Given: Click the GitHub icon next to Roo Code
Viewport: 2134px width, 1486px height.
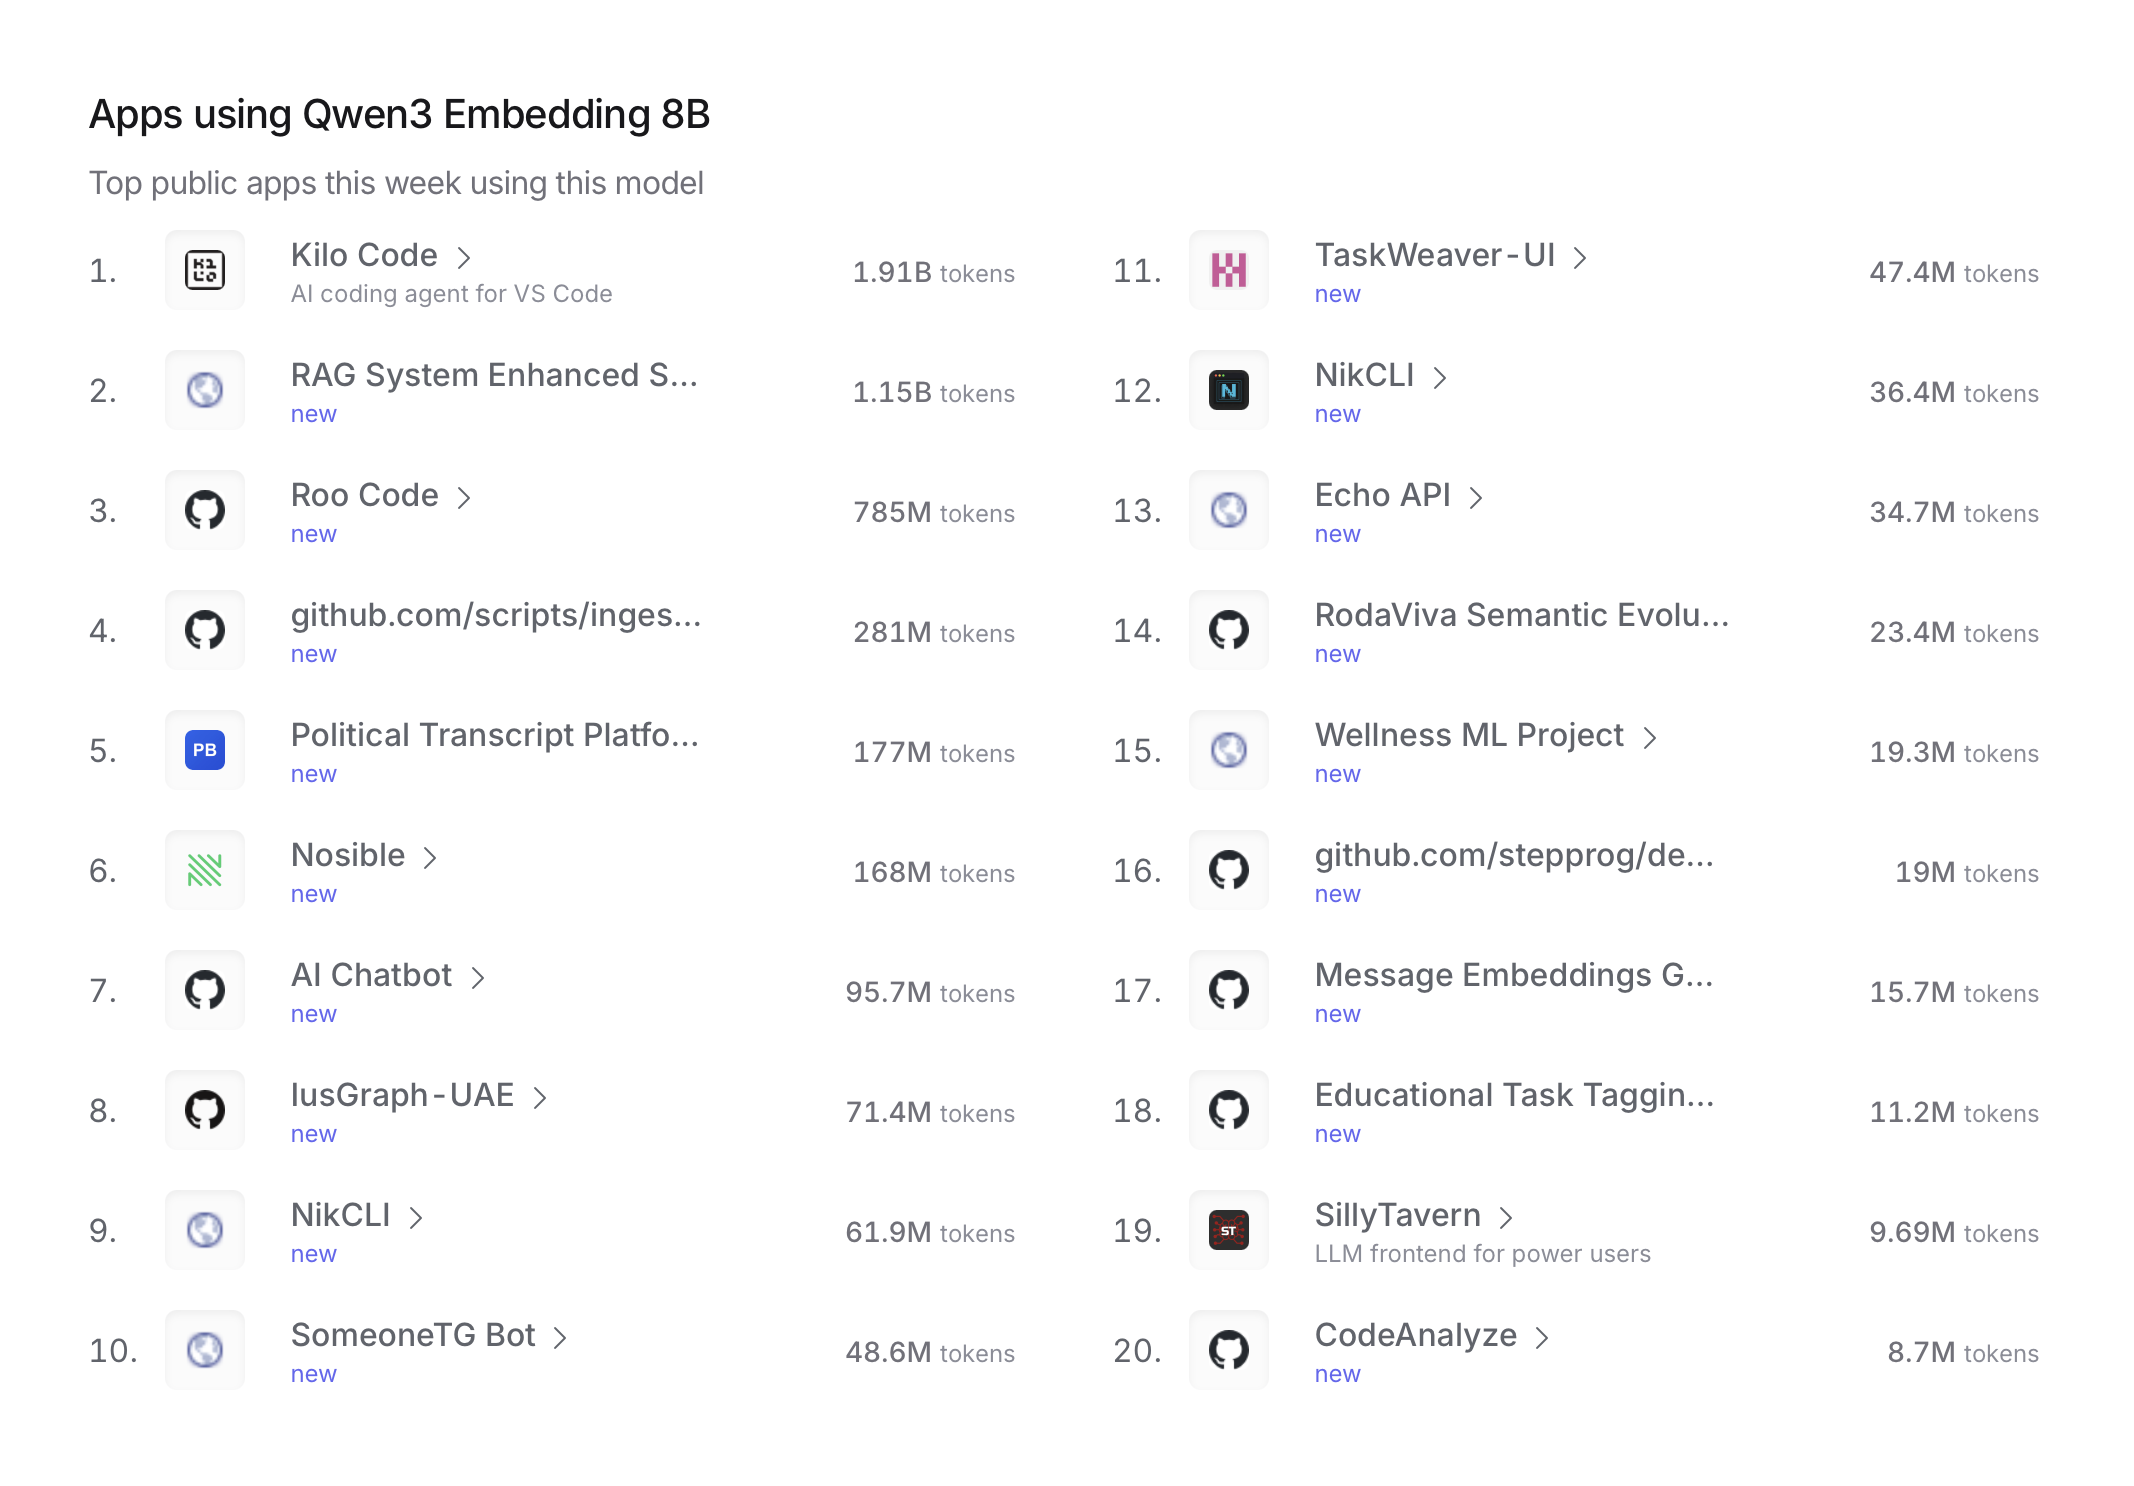Looking at the screenshot, I should (x=204, y=509).
